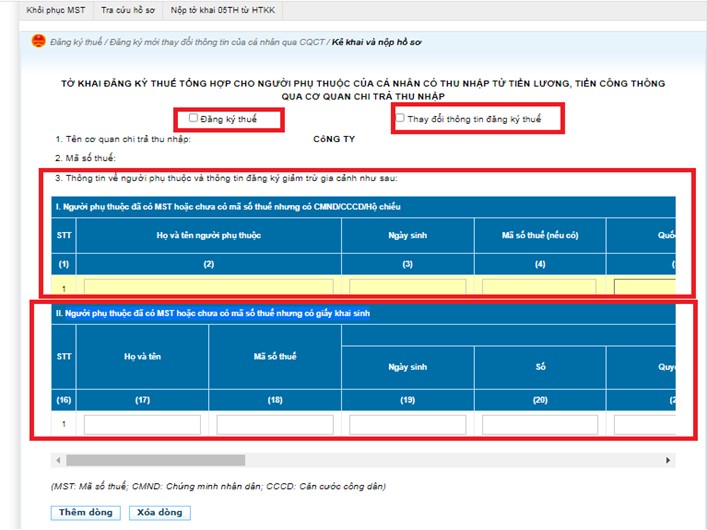This screenshot has width=707, height=530.
Task: Tick the 'Đăng ký thuế' checkbox
Action: (193, 118)
